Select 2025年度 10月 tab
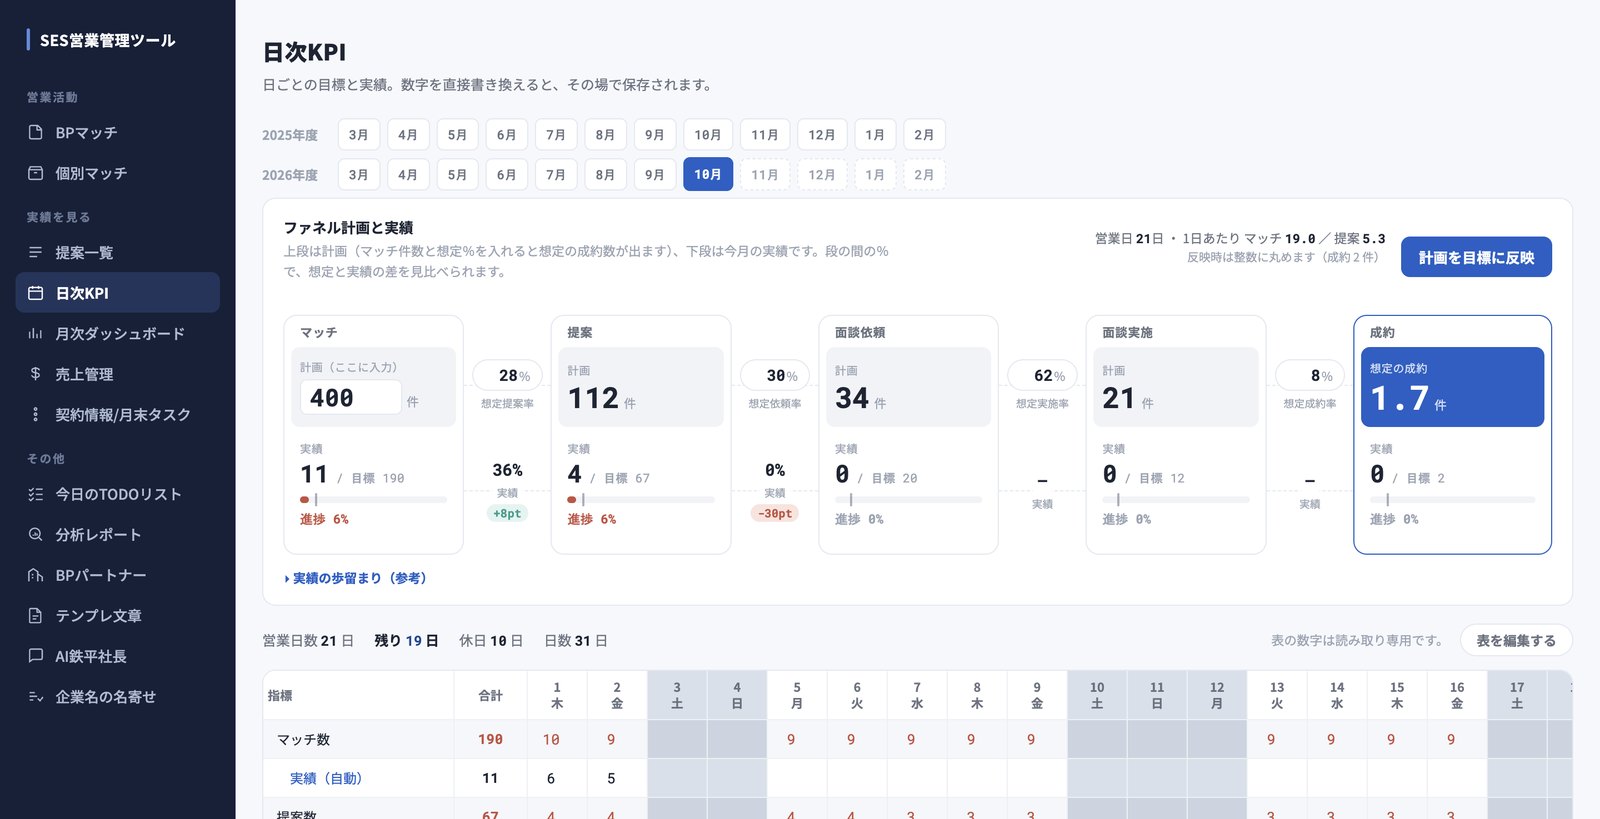 tap(708, 134)
